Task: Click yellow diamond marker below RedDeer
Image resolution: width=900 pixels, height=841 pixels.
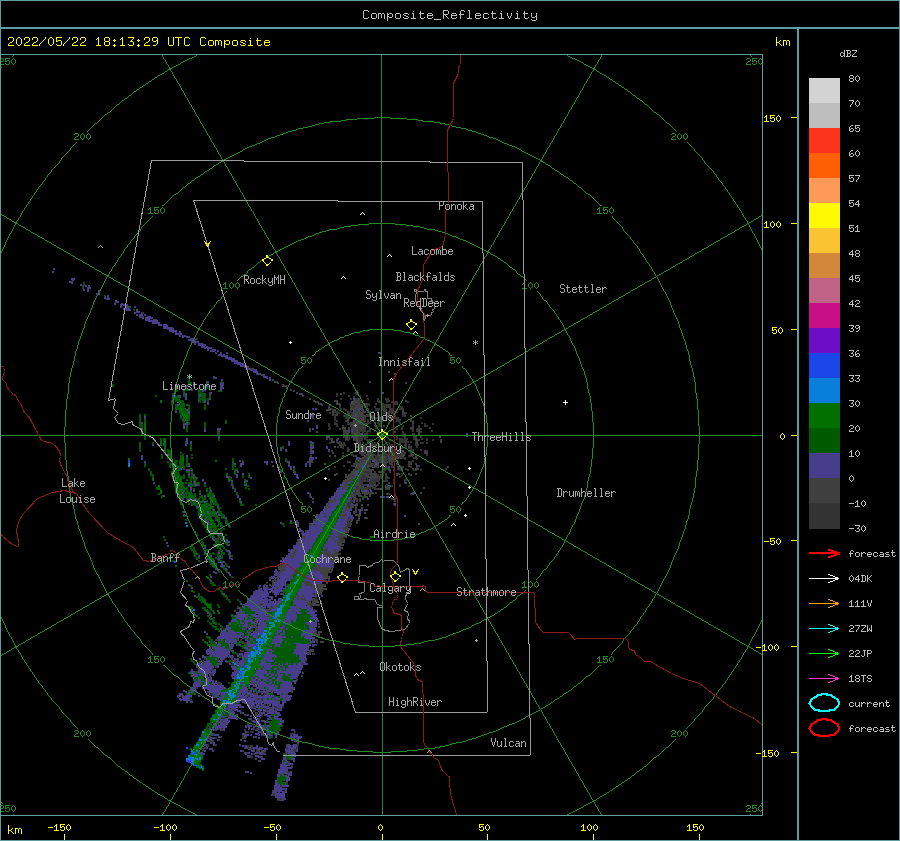Action: (x=412, y=325)
